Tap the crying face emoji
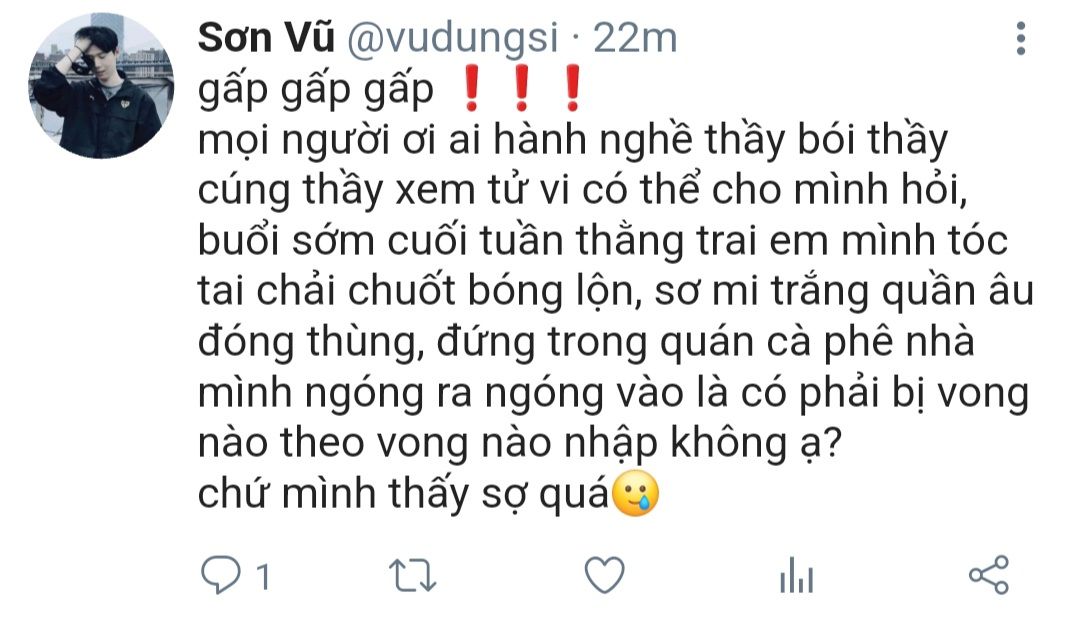This screenshot has height=617, width=1080. (635, 494)
